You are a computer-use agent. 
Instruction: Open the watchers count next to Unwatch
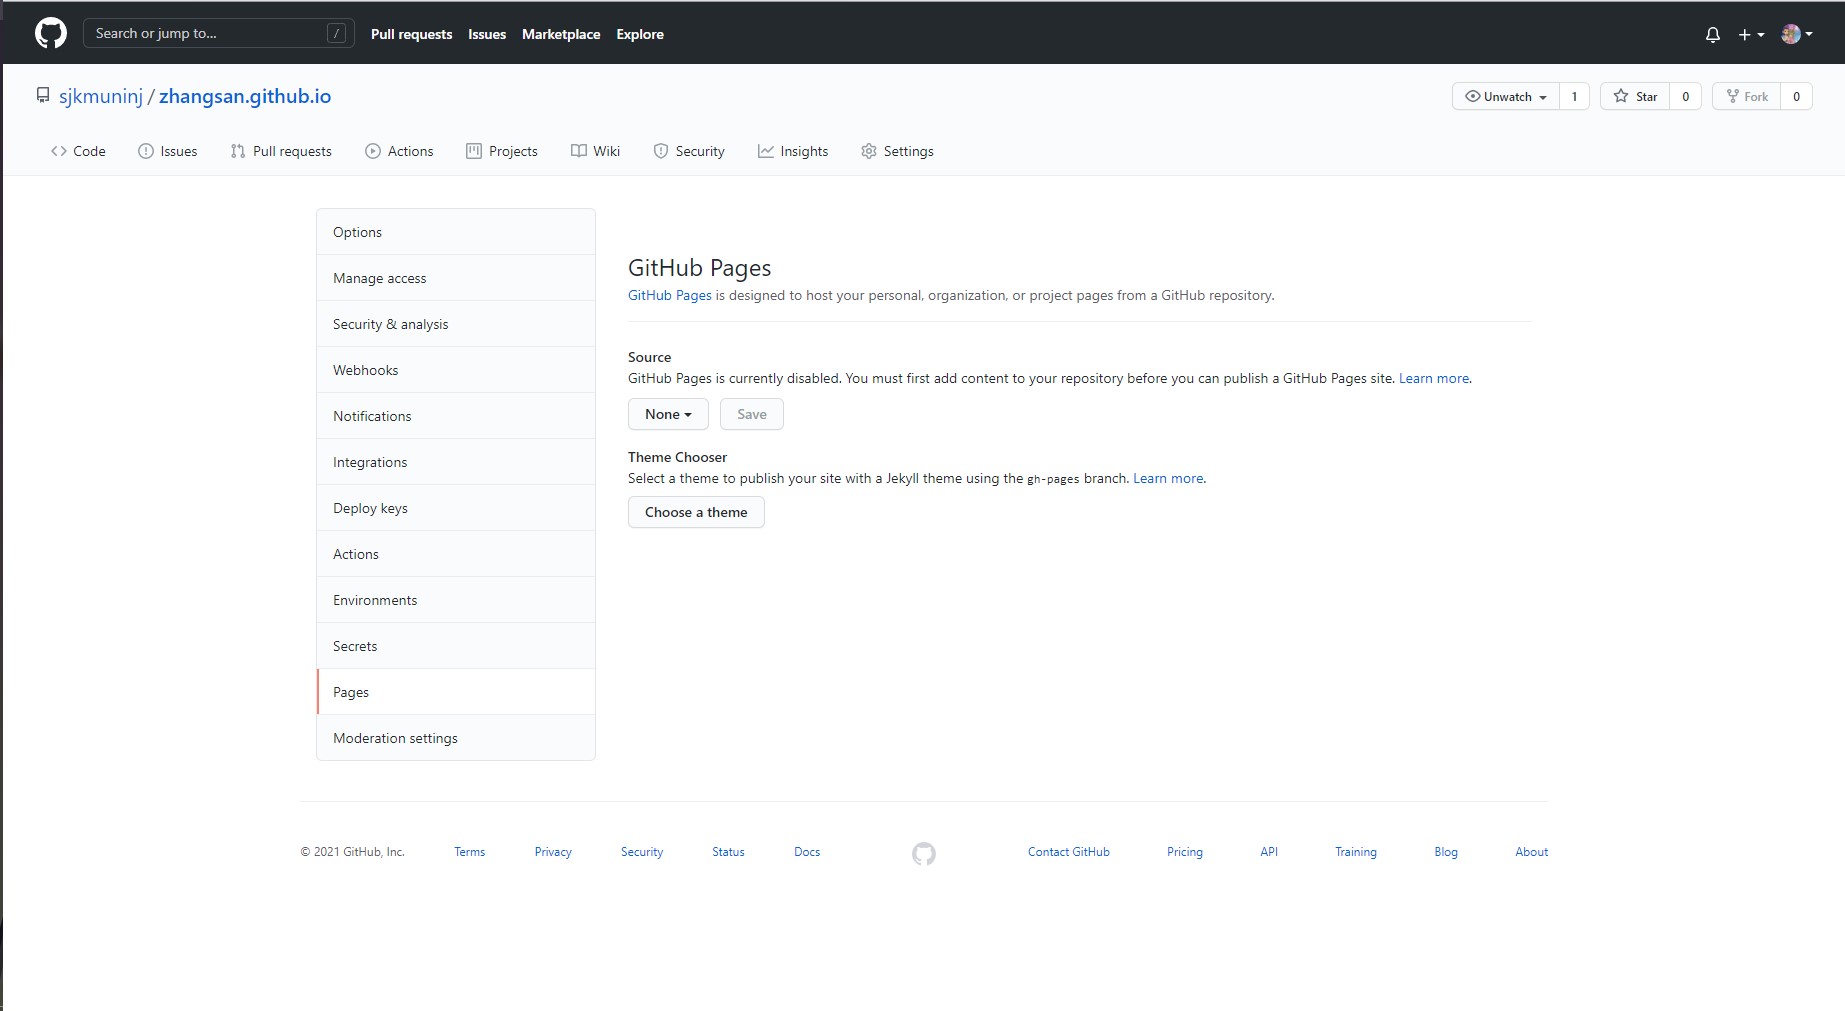[1574, 96]
